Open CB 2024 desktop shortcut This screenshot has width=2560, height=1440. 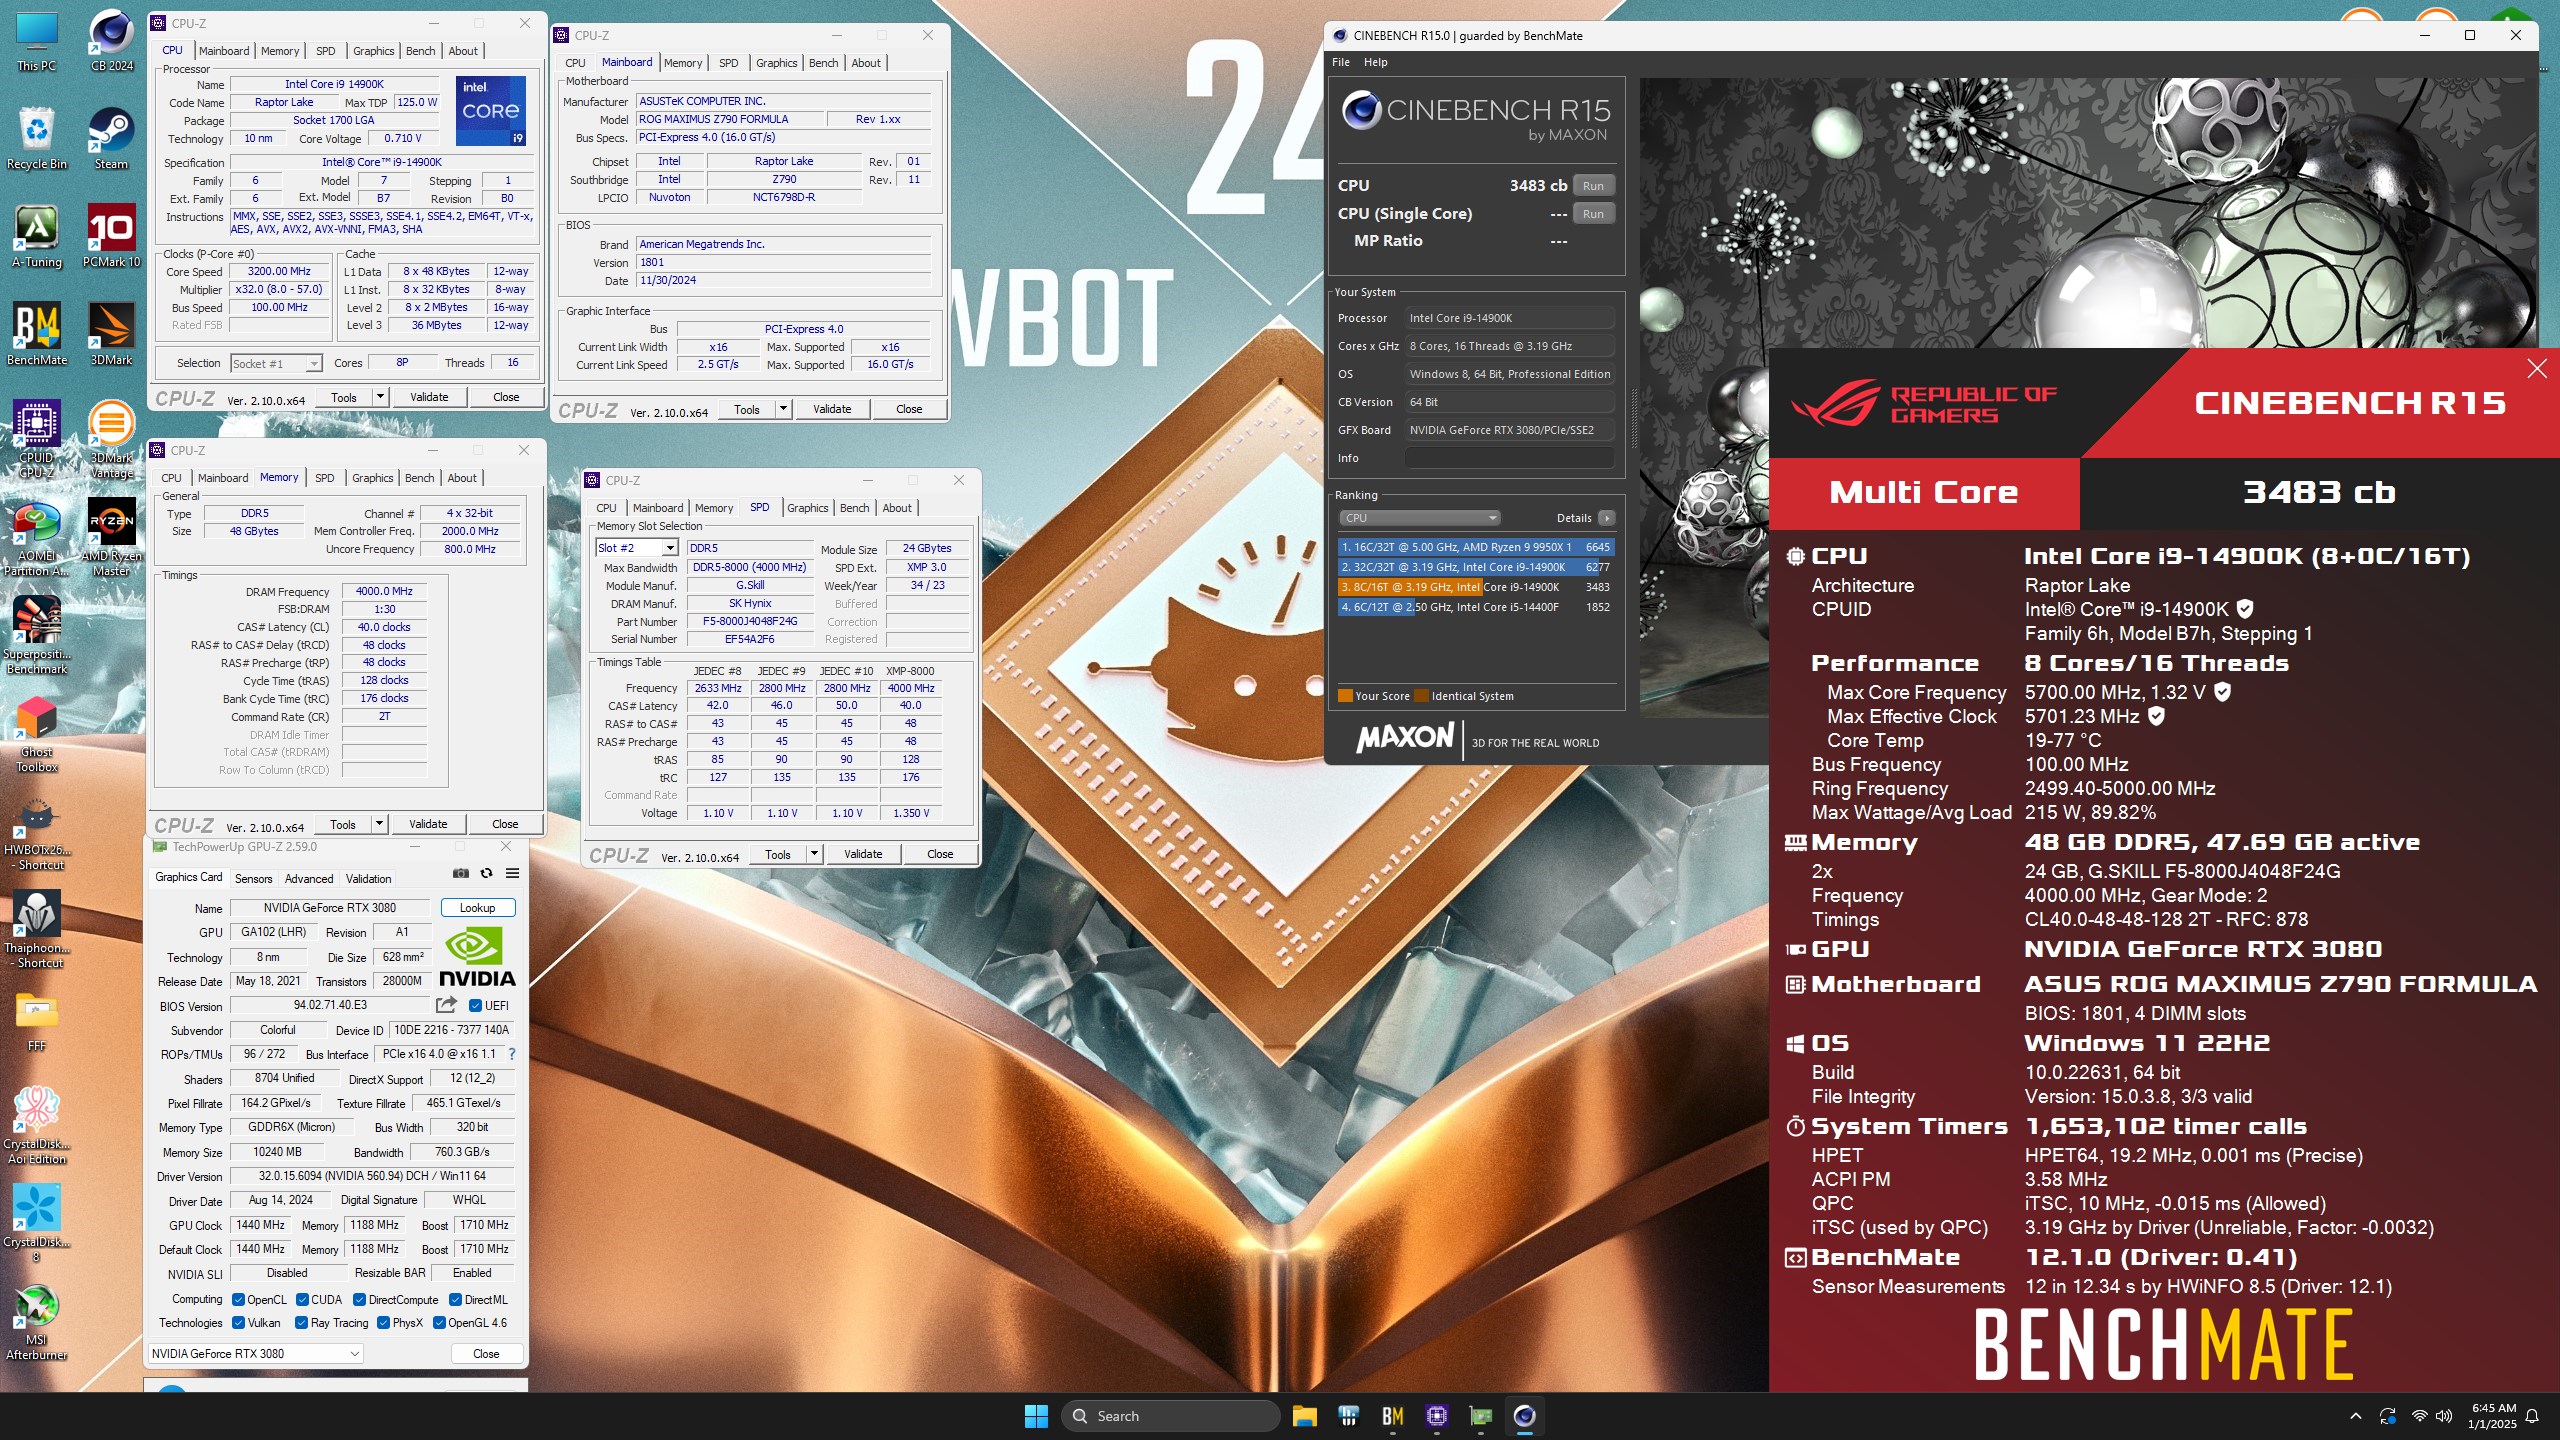tap(111, 42)
